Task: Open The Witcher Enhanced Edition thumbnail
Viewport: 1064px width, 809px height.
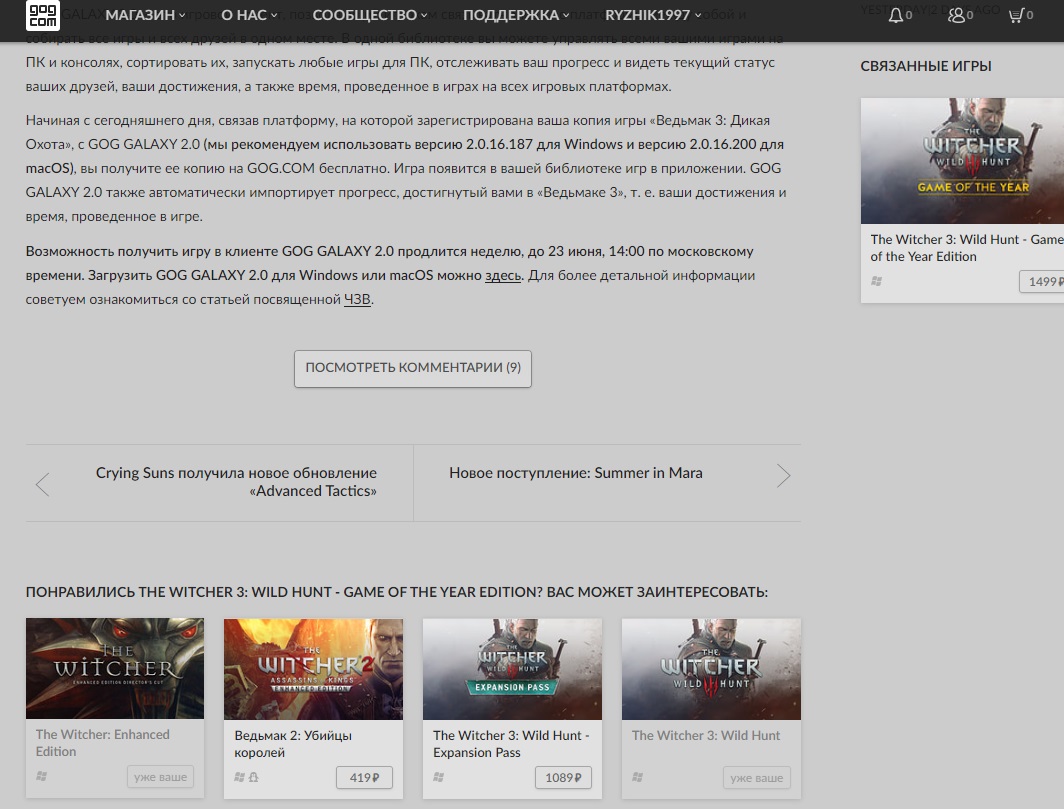Action: [115, 669]
